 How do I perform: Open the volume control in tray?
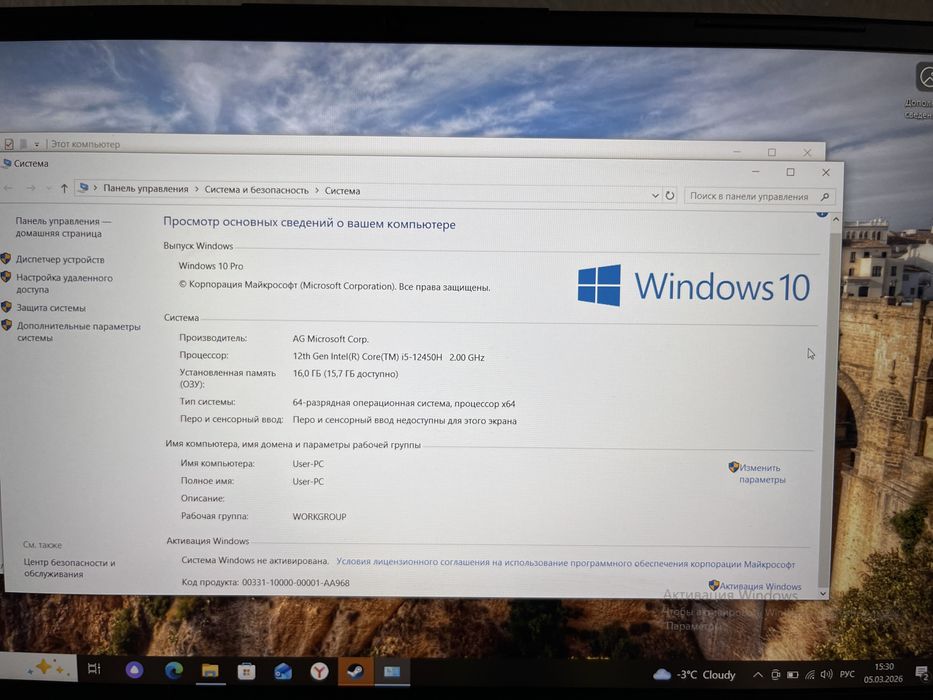[x=826, y=675]
